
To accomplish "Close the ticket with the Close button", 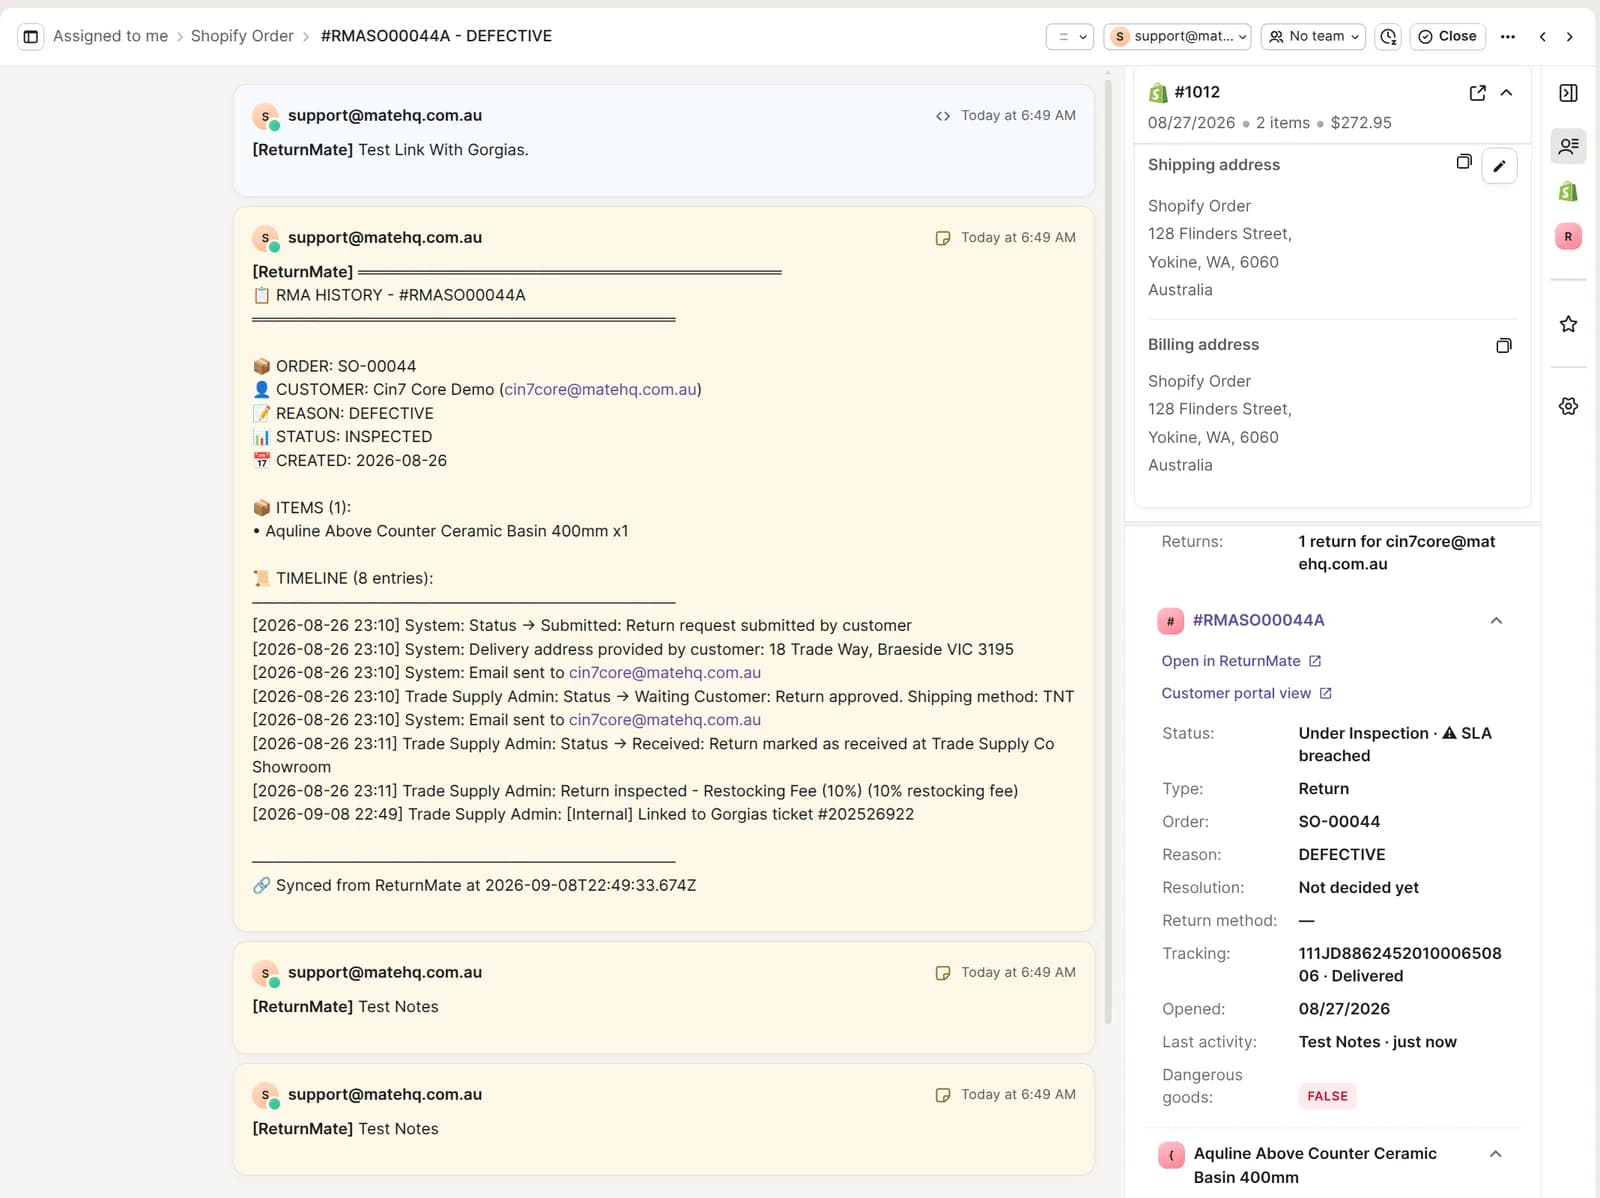I will point(1447,36).
